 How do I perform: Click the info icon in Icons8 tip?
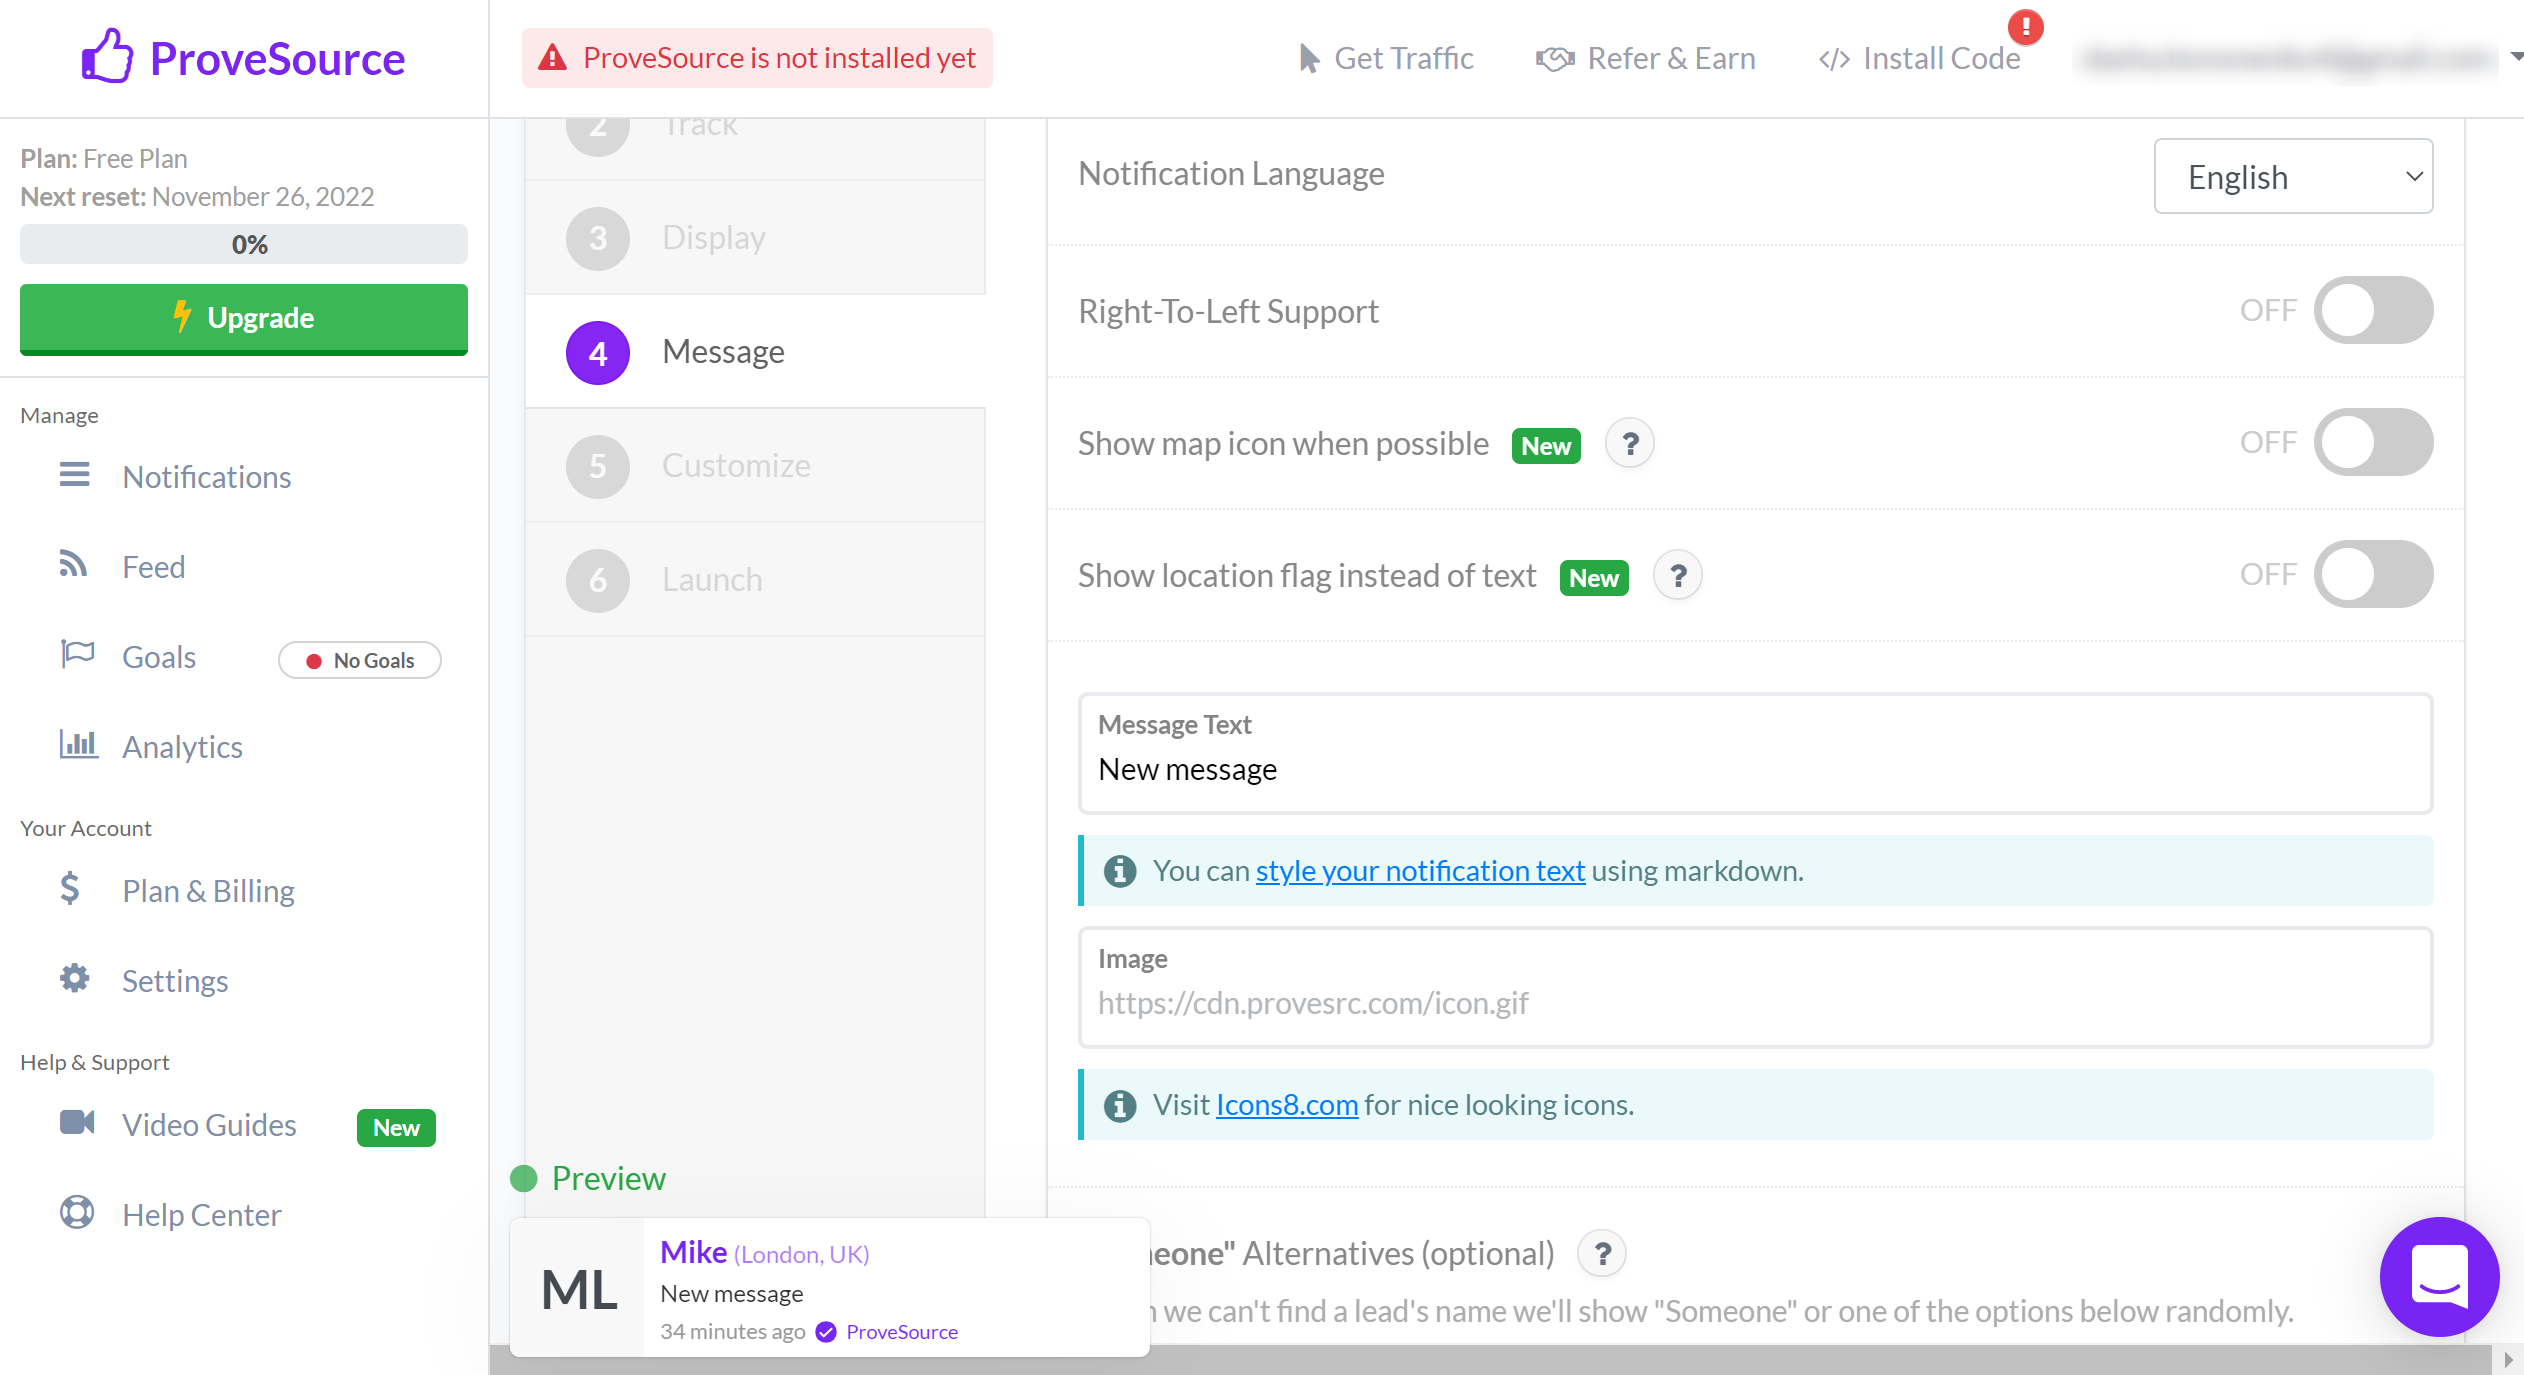pyautogui.click(x=1120, y=1105)
